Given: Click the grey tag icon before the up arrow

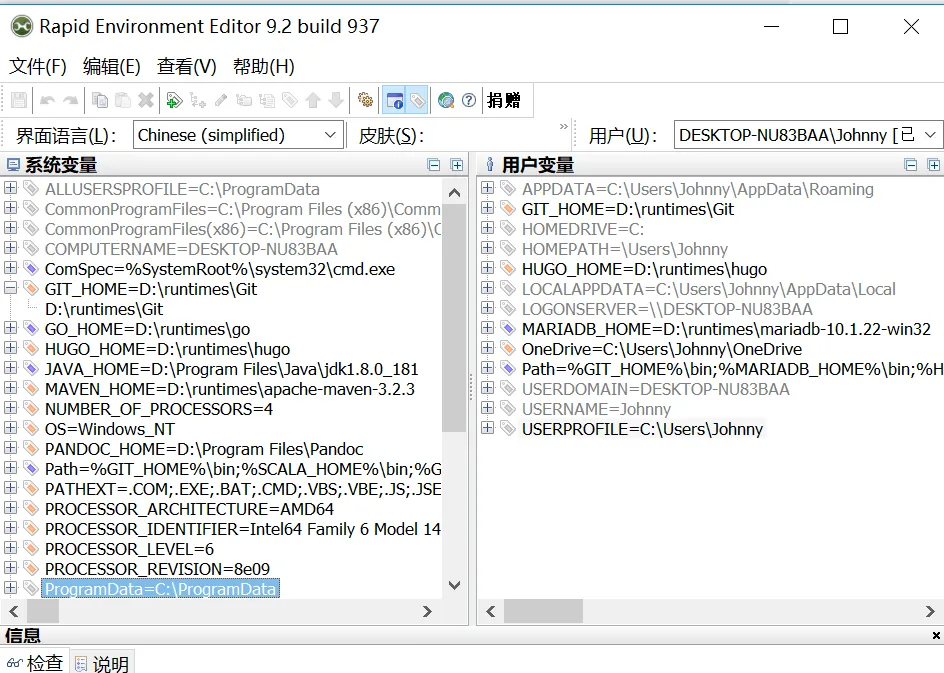Looking at the screenshot, I should click(290, 100).
